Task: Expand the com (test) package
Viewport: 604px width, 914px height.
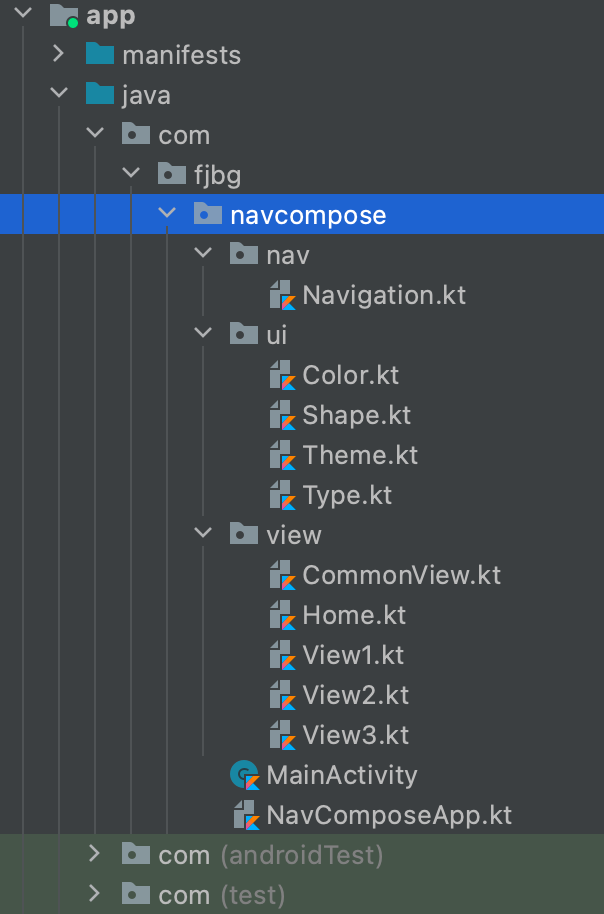Action: [x=95, y=894]
